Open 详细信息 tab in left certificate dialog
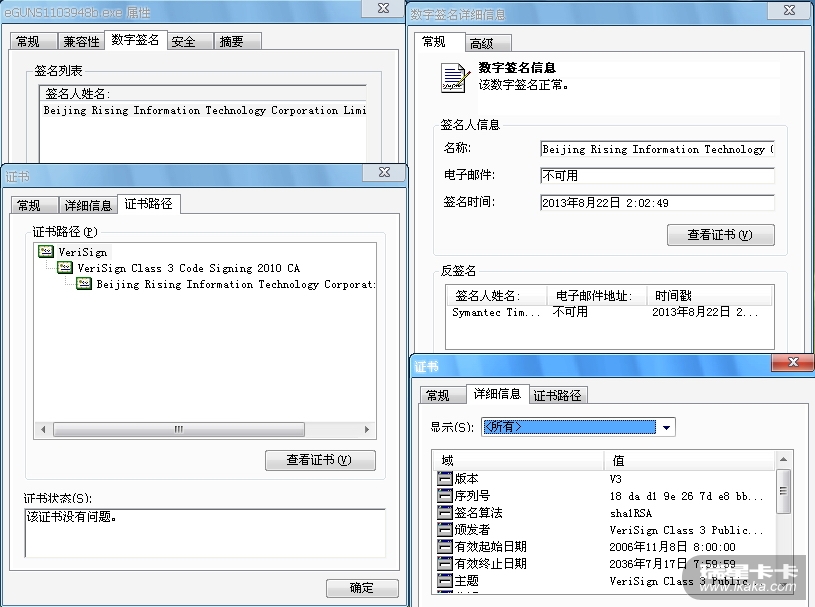The height and width of the screenshot is (607, 815). tap(88, 205)
